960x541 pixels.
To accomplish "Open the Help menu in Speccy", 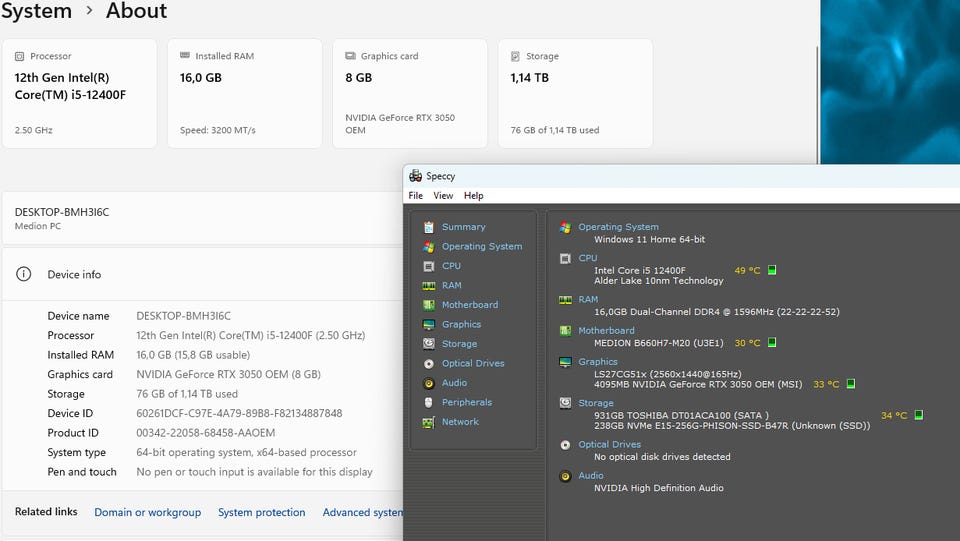I will (473, 196).
